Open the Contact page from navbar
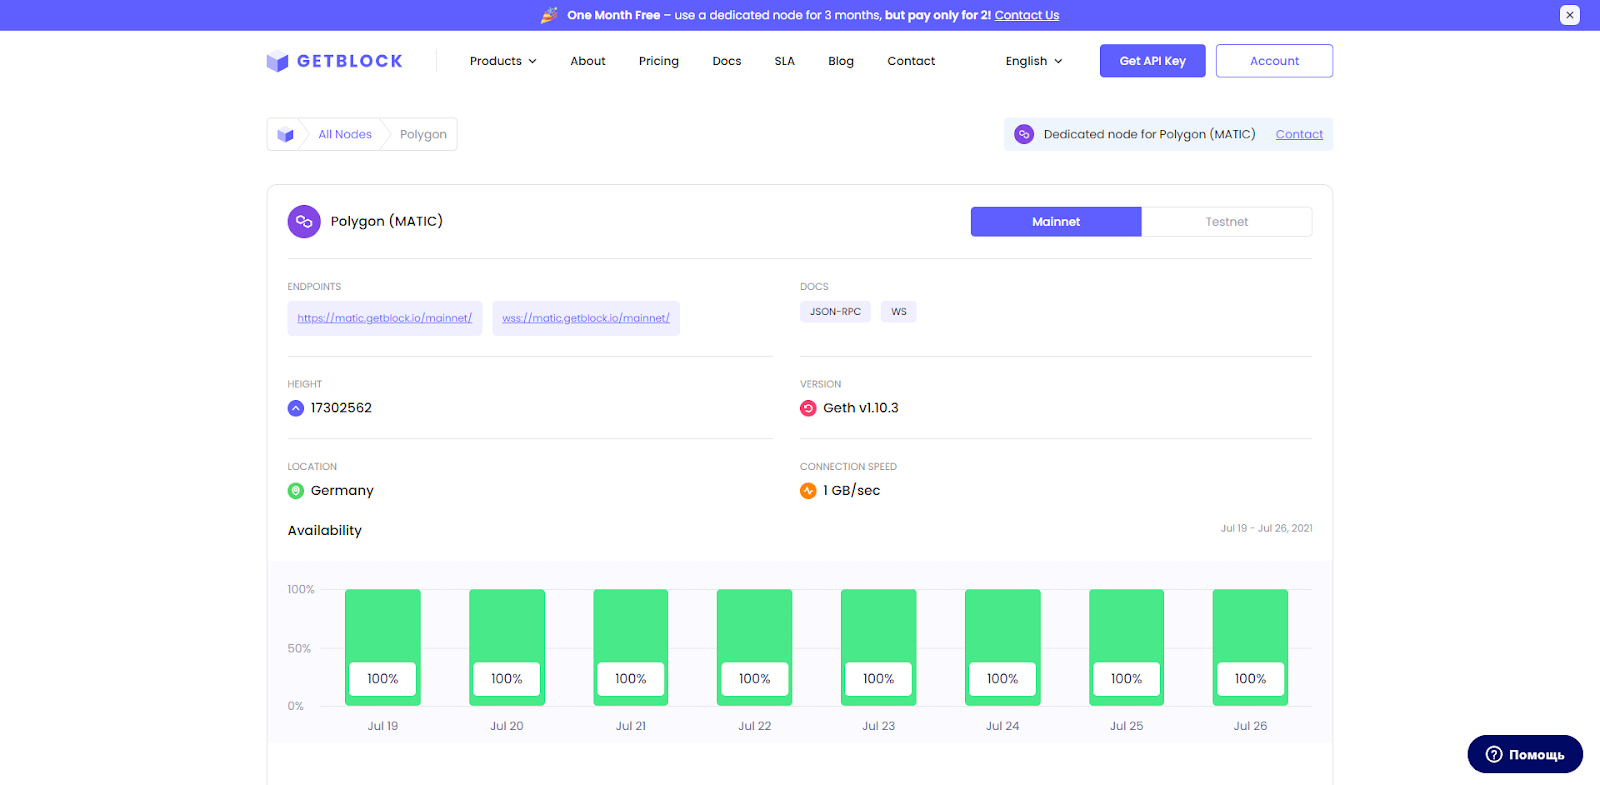 [x=911, y=61]
